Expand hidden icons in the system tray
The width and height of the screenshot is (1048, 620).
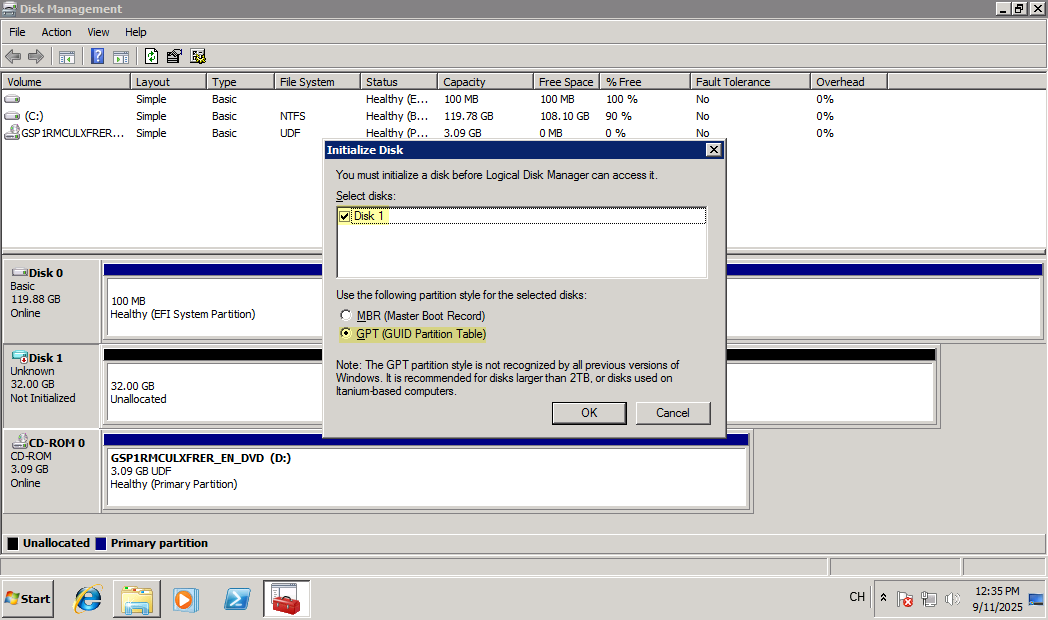(x=883, y=598)
